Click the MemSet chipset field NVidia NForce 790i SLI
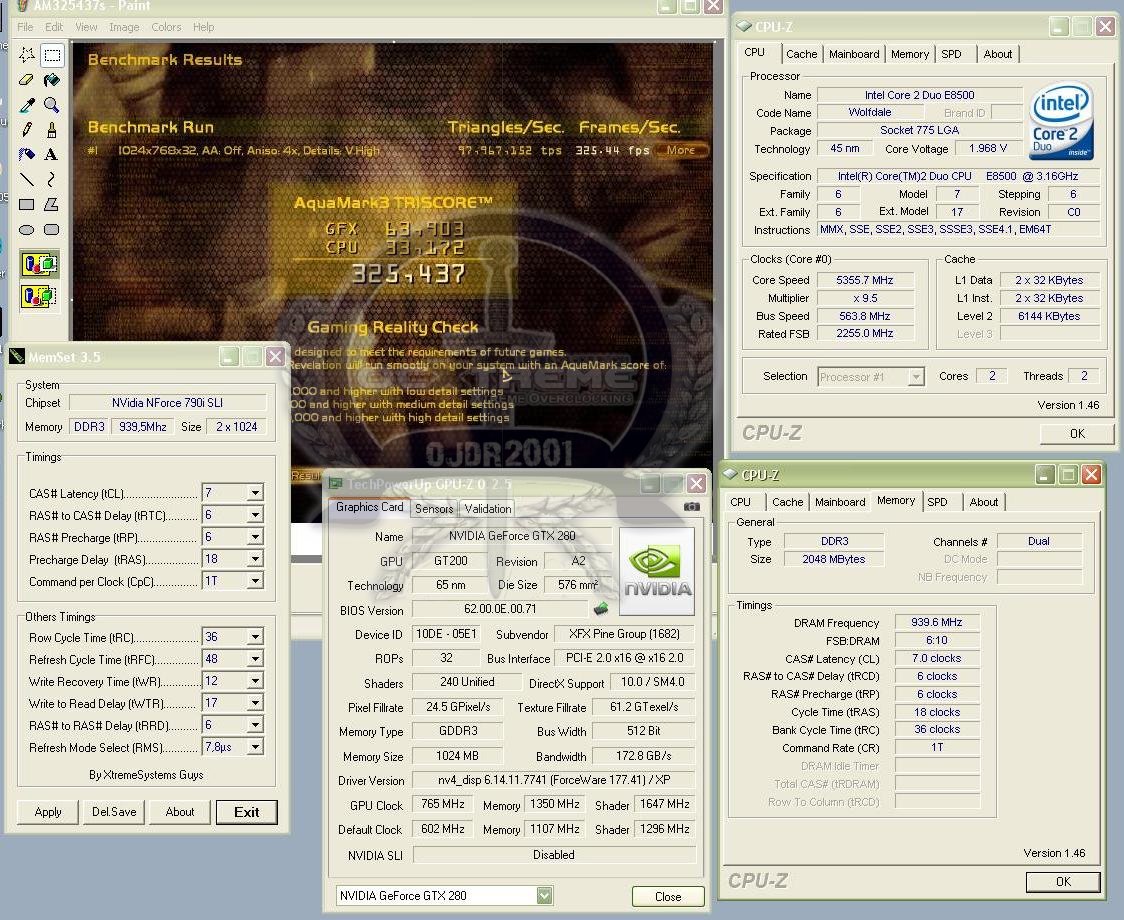Screen dimensions: 1124x920 click(168, 403)
